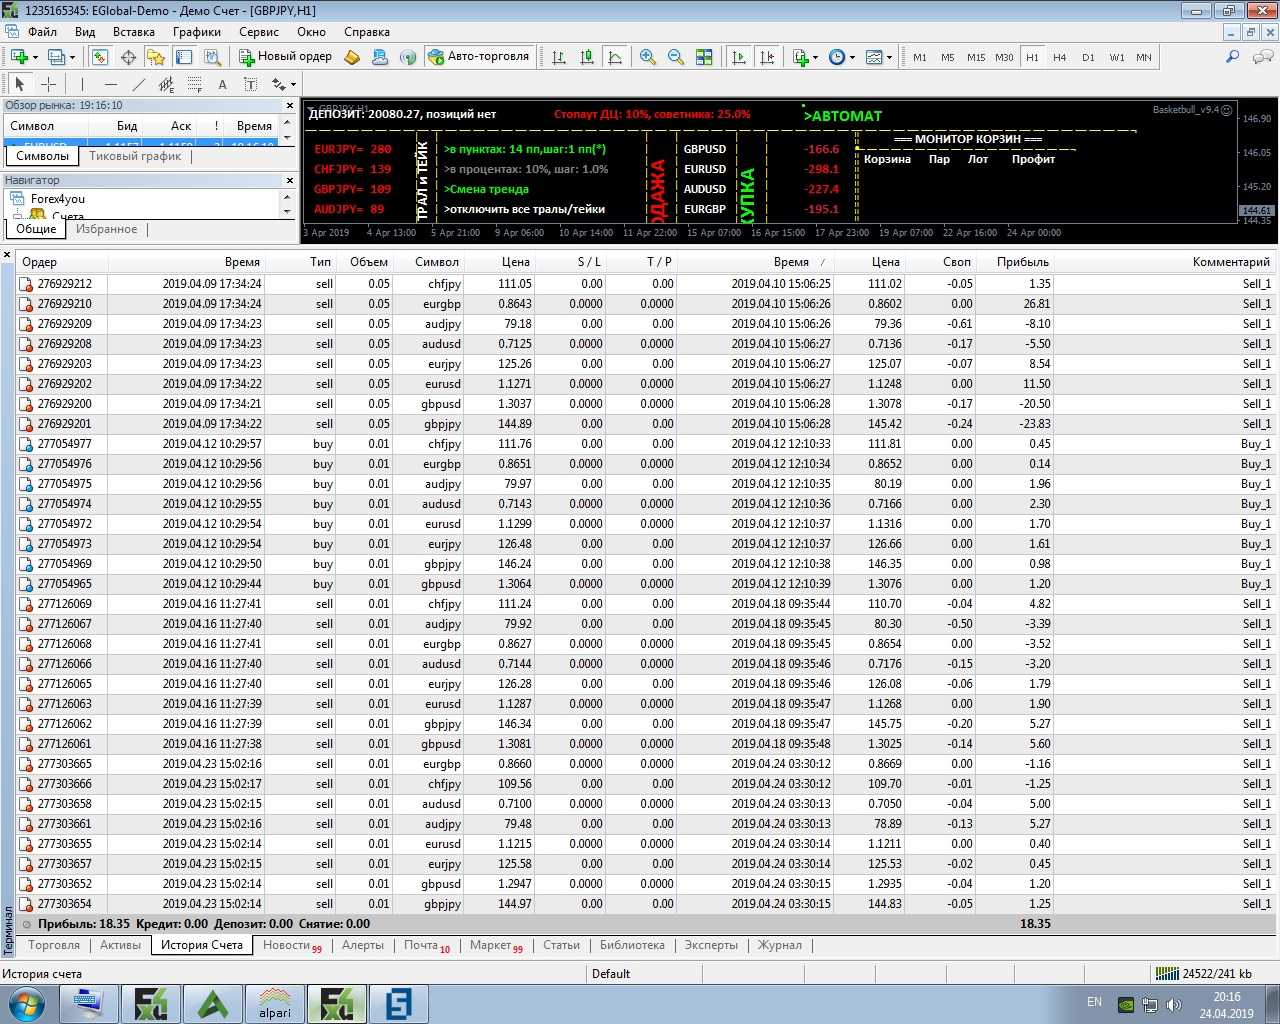
Task: Open the alpari app in taskbar
Action: pyautogui.click(x=275, y=1003)
